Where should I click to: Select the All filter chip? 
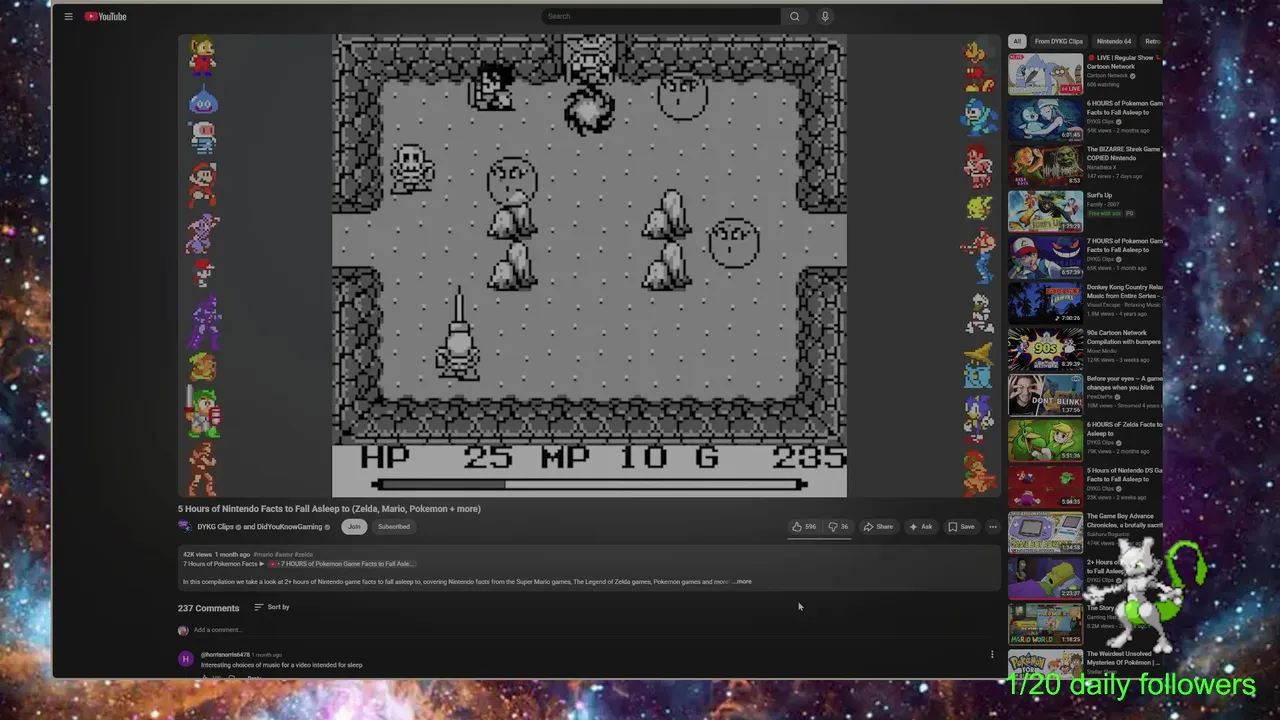pyautogui.click(x=1017, y=41)
